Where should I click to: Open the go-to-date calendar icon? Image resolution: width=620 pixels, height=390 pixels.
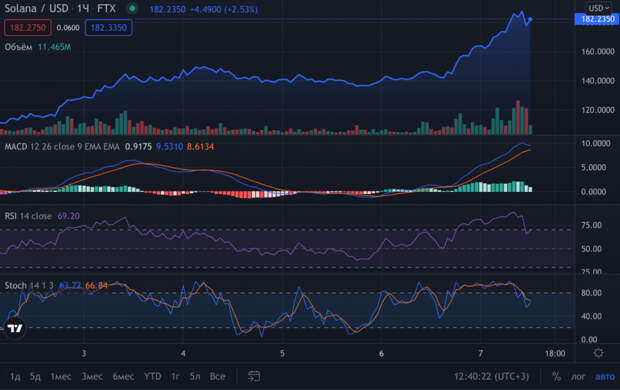254,376
